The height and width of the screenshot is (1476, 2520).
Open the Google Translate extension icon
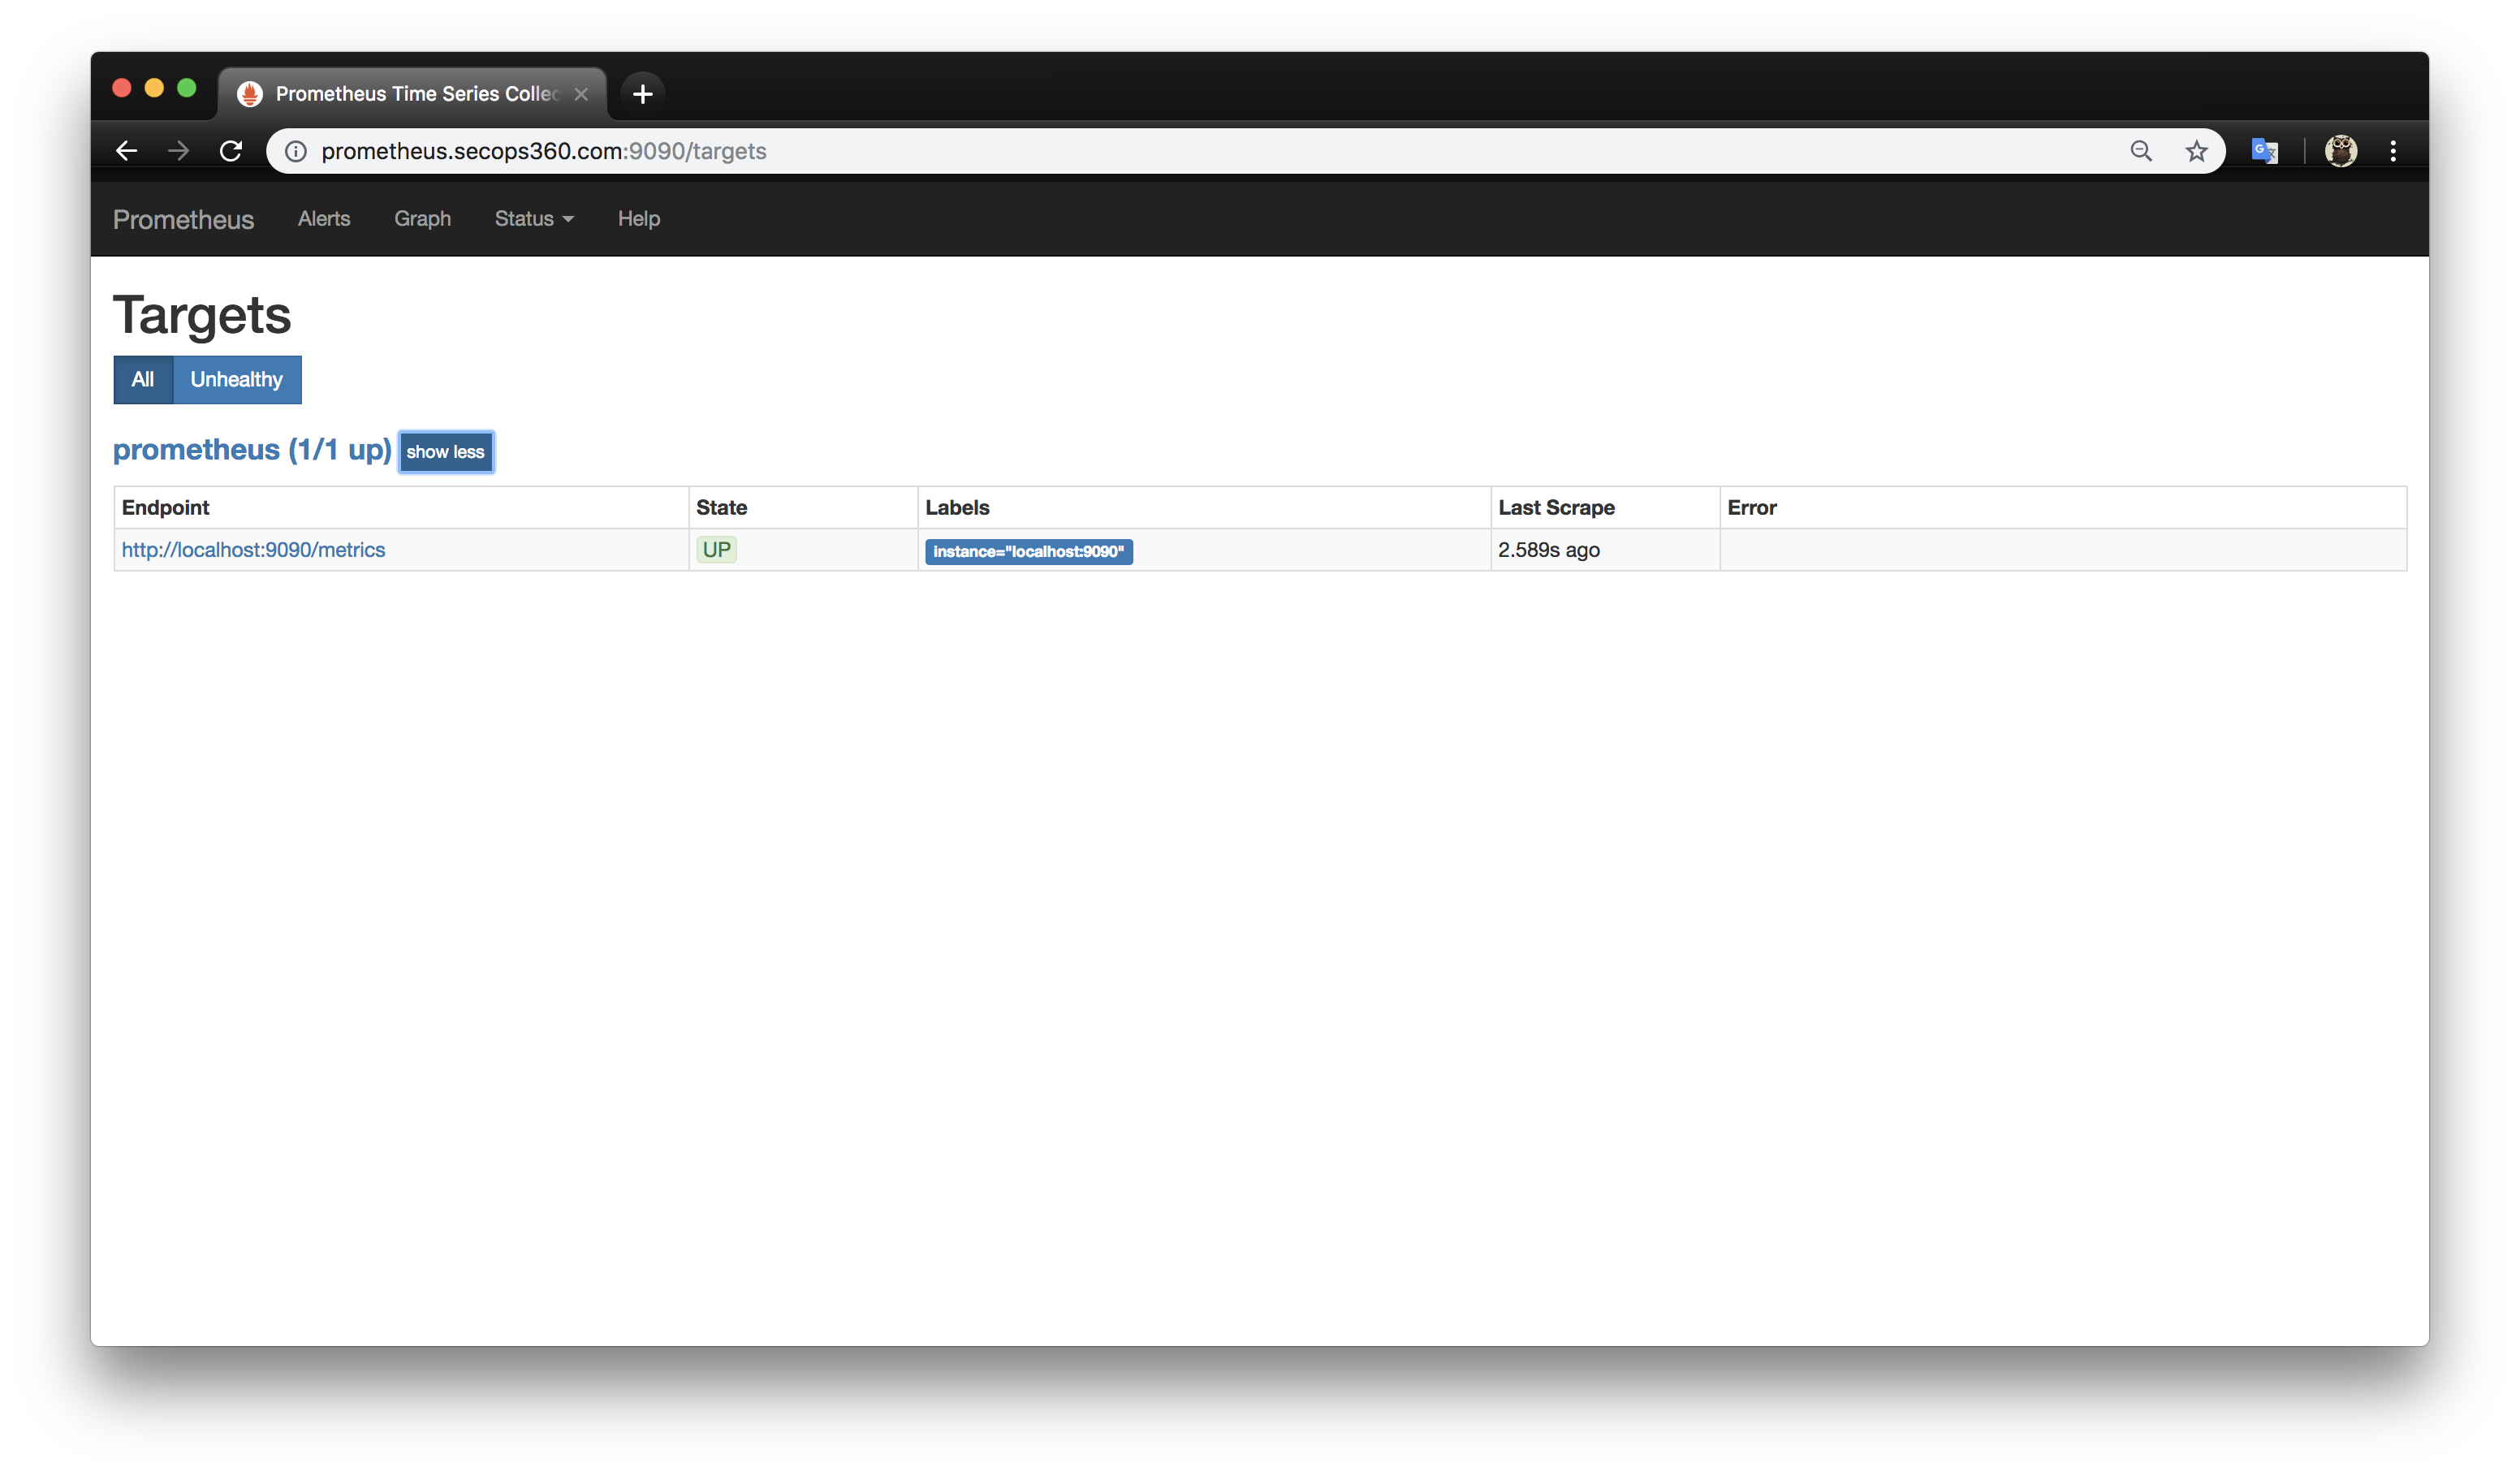pos(2264,151)
